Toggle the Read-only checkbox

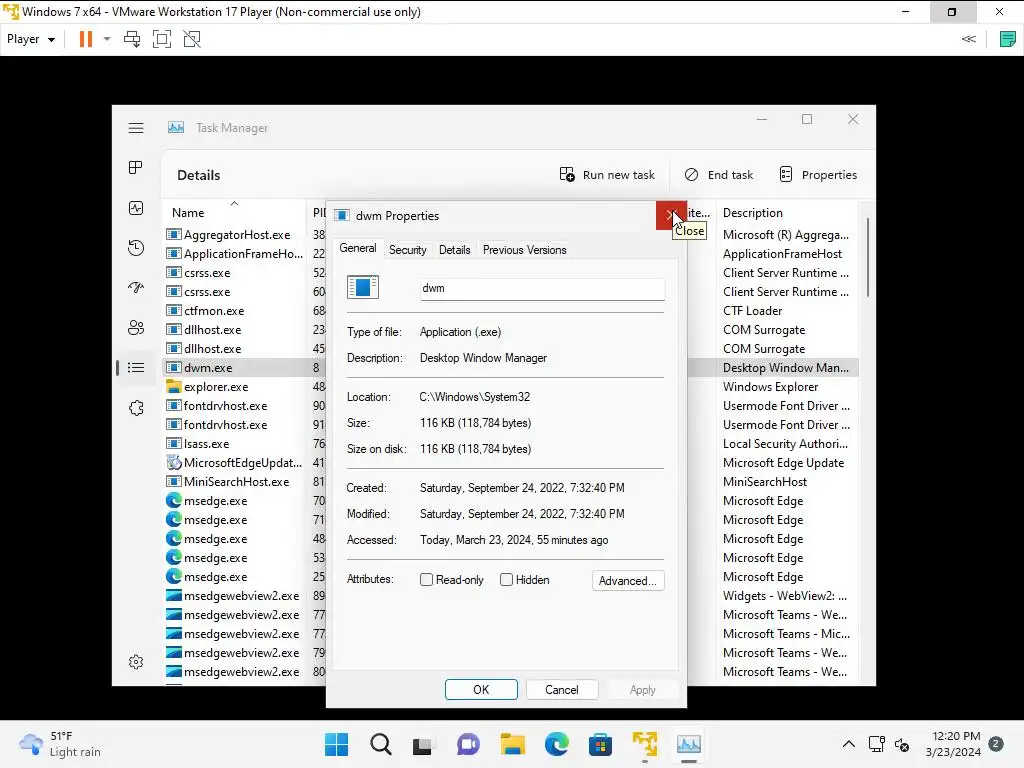pyautogui.click(x=426, y=580)
